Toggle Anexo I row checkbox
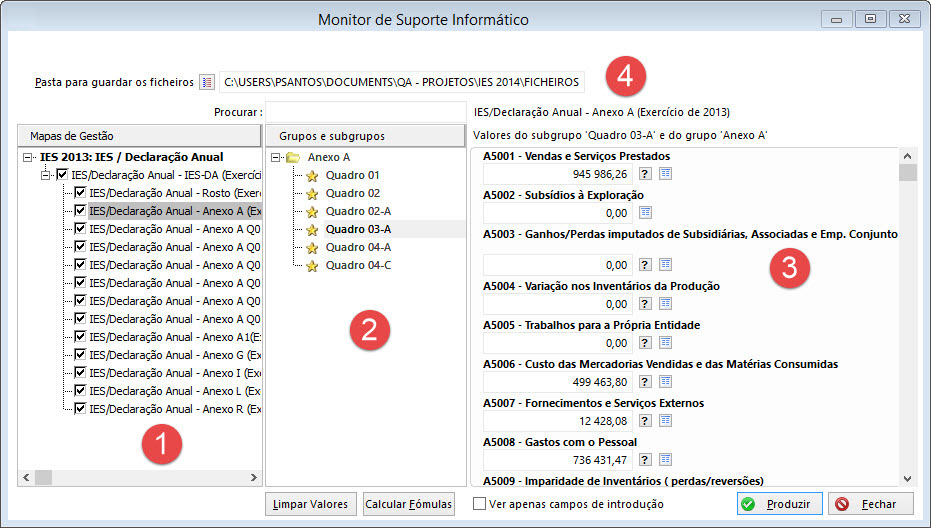The height and width of the screenshot is (528, 931). coord(80,372)
